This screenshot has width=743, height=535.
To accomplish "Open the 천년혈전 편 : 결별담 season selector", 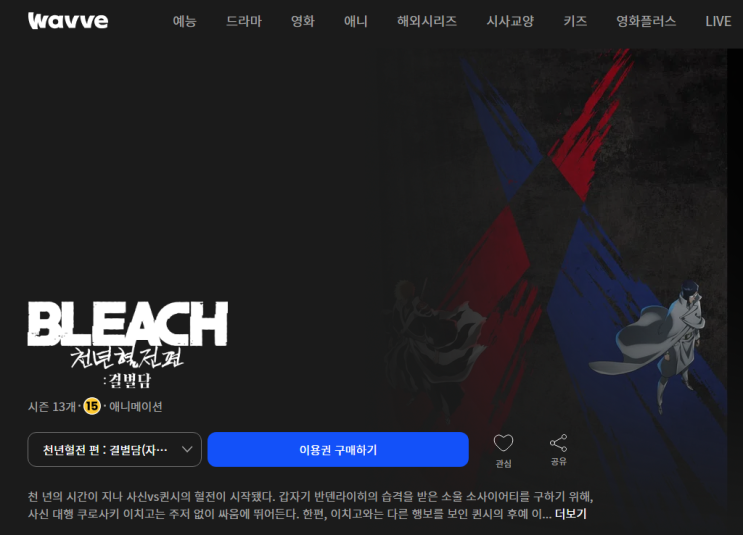I will (115, 449).
